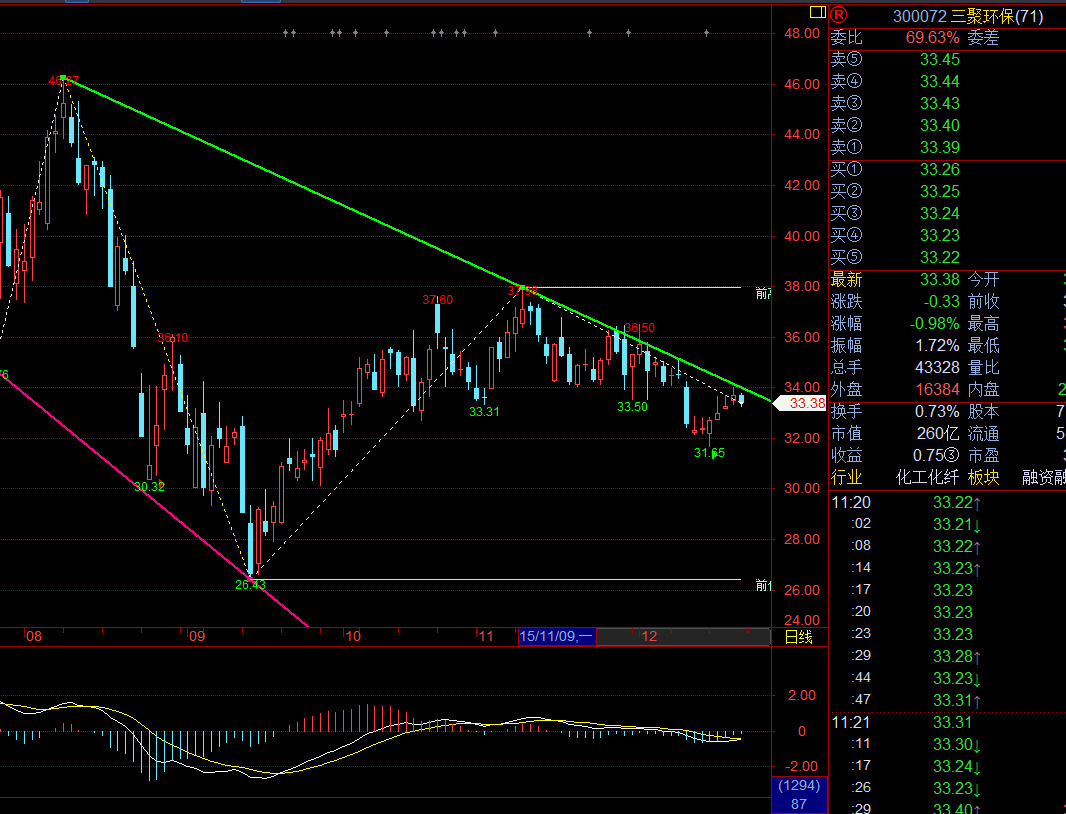
Task: Click the 最新 latest price label
Action: 846,280
